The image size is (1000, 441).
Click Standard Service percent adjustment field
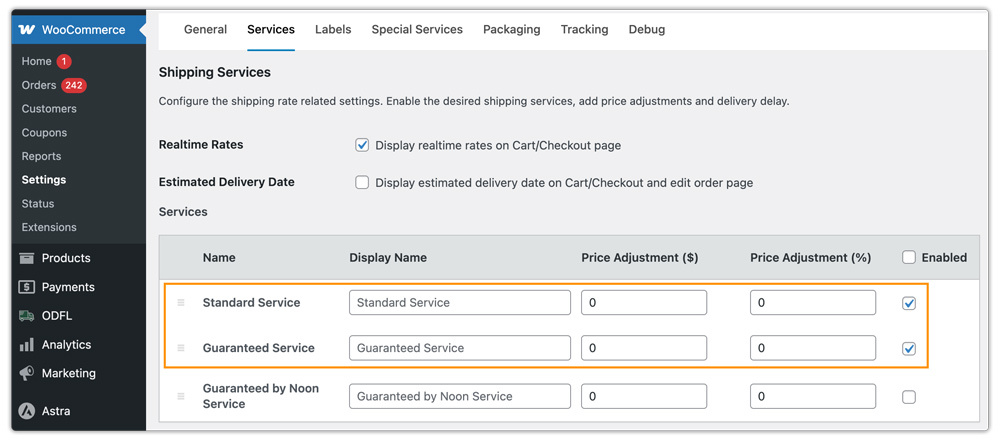[813, 303]
